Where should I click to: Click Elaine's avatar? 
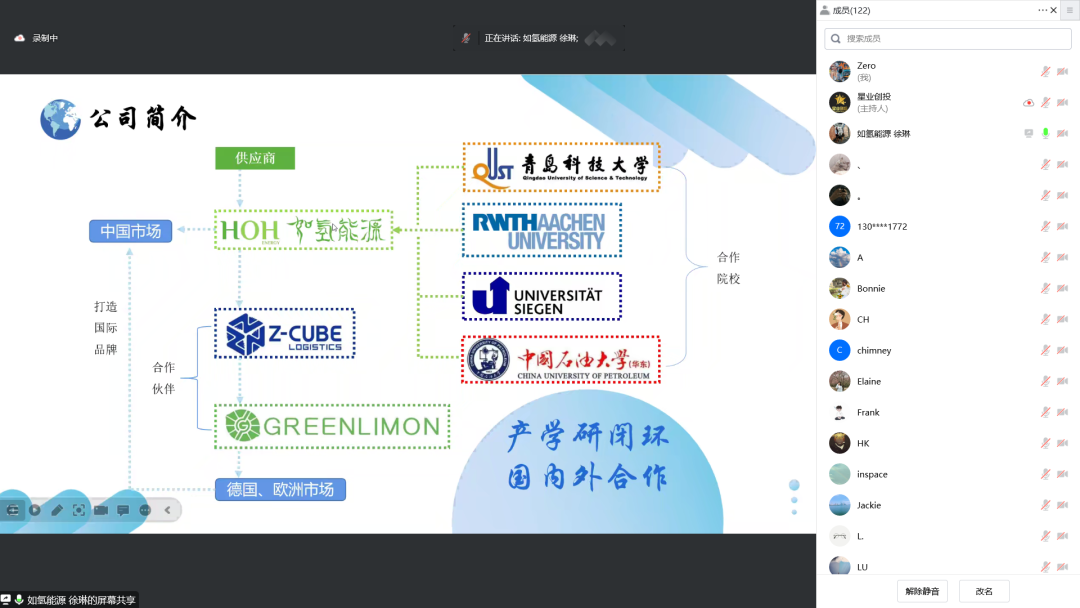tap(840, 381)
